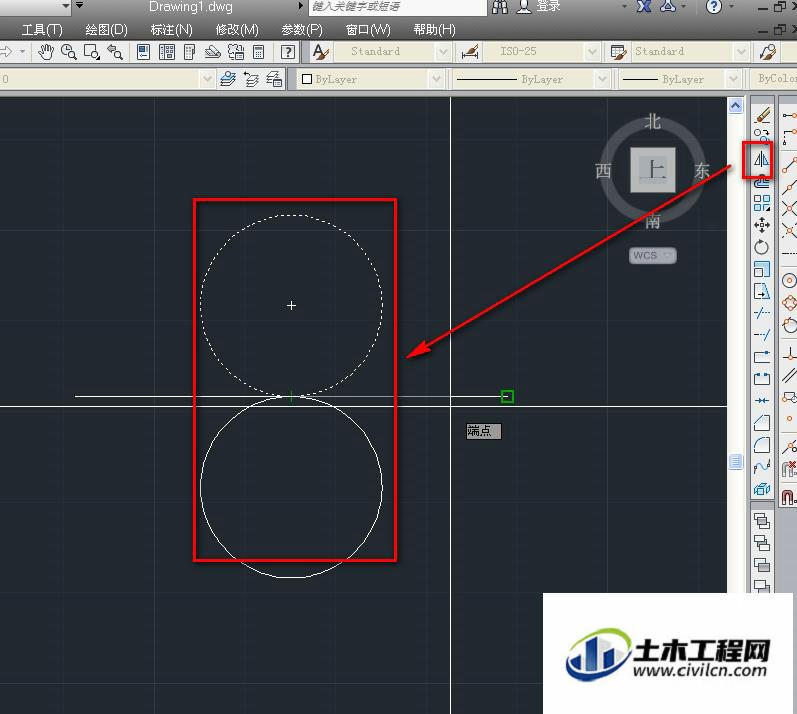Select the Scale tool
Image resolution: width=797 pixels, height=714 pixels.
click(x=762, y=269)
